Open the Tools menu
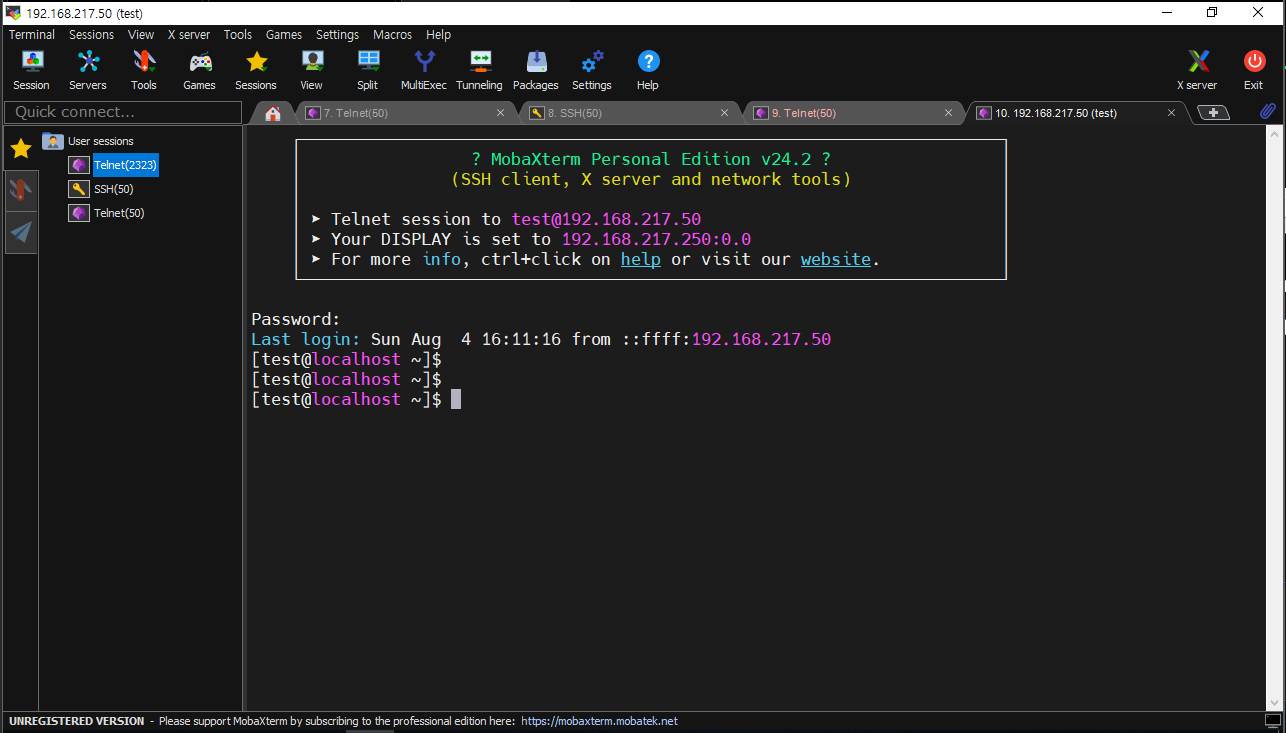 coord(238,34)
